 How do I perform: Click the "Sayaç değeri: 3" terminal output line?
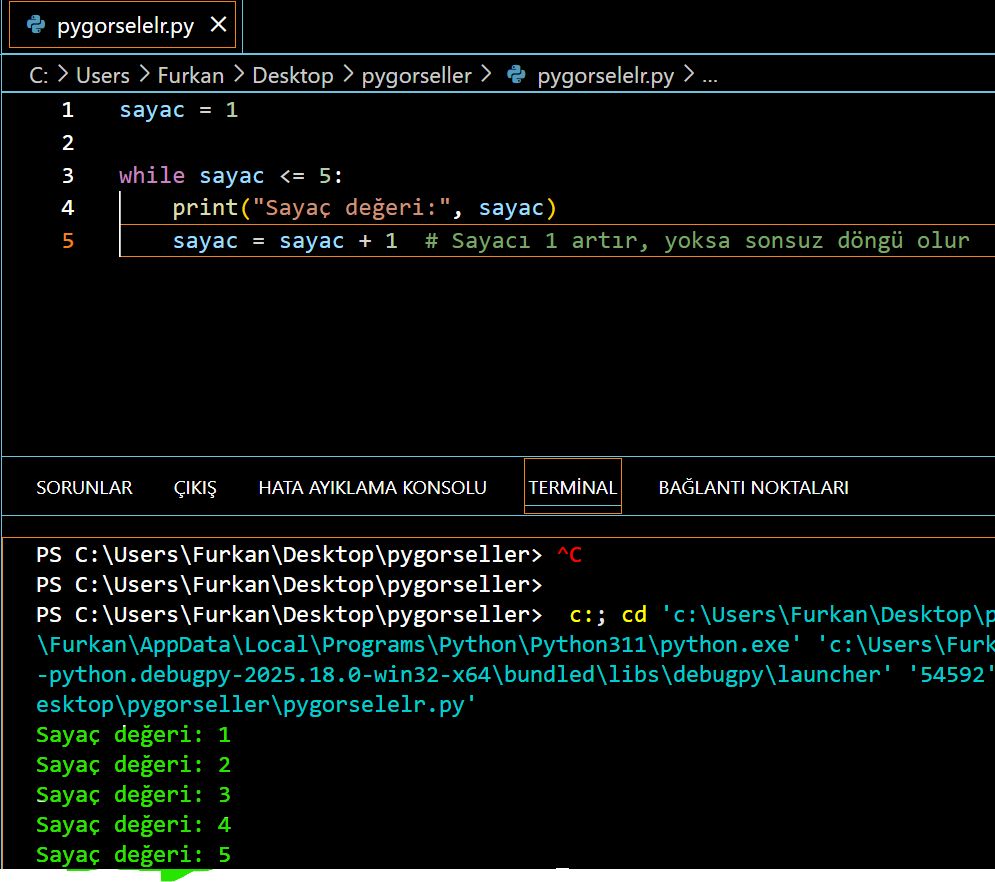click(x=133, y=795)
